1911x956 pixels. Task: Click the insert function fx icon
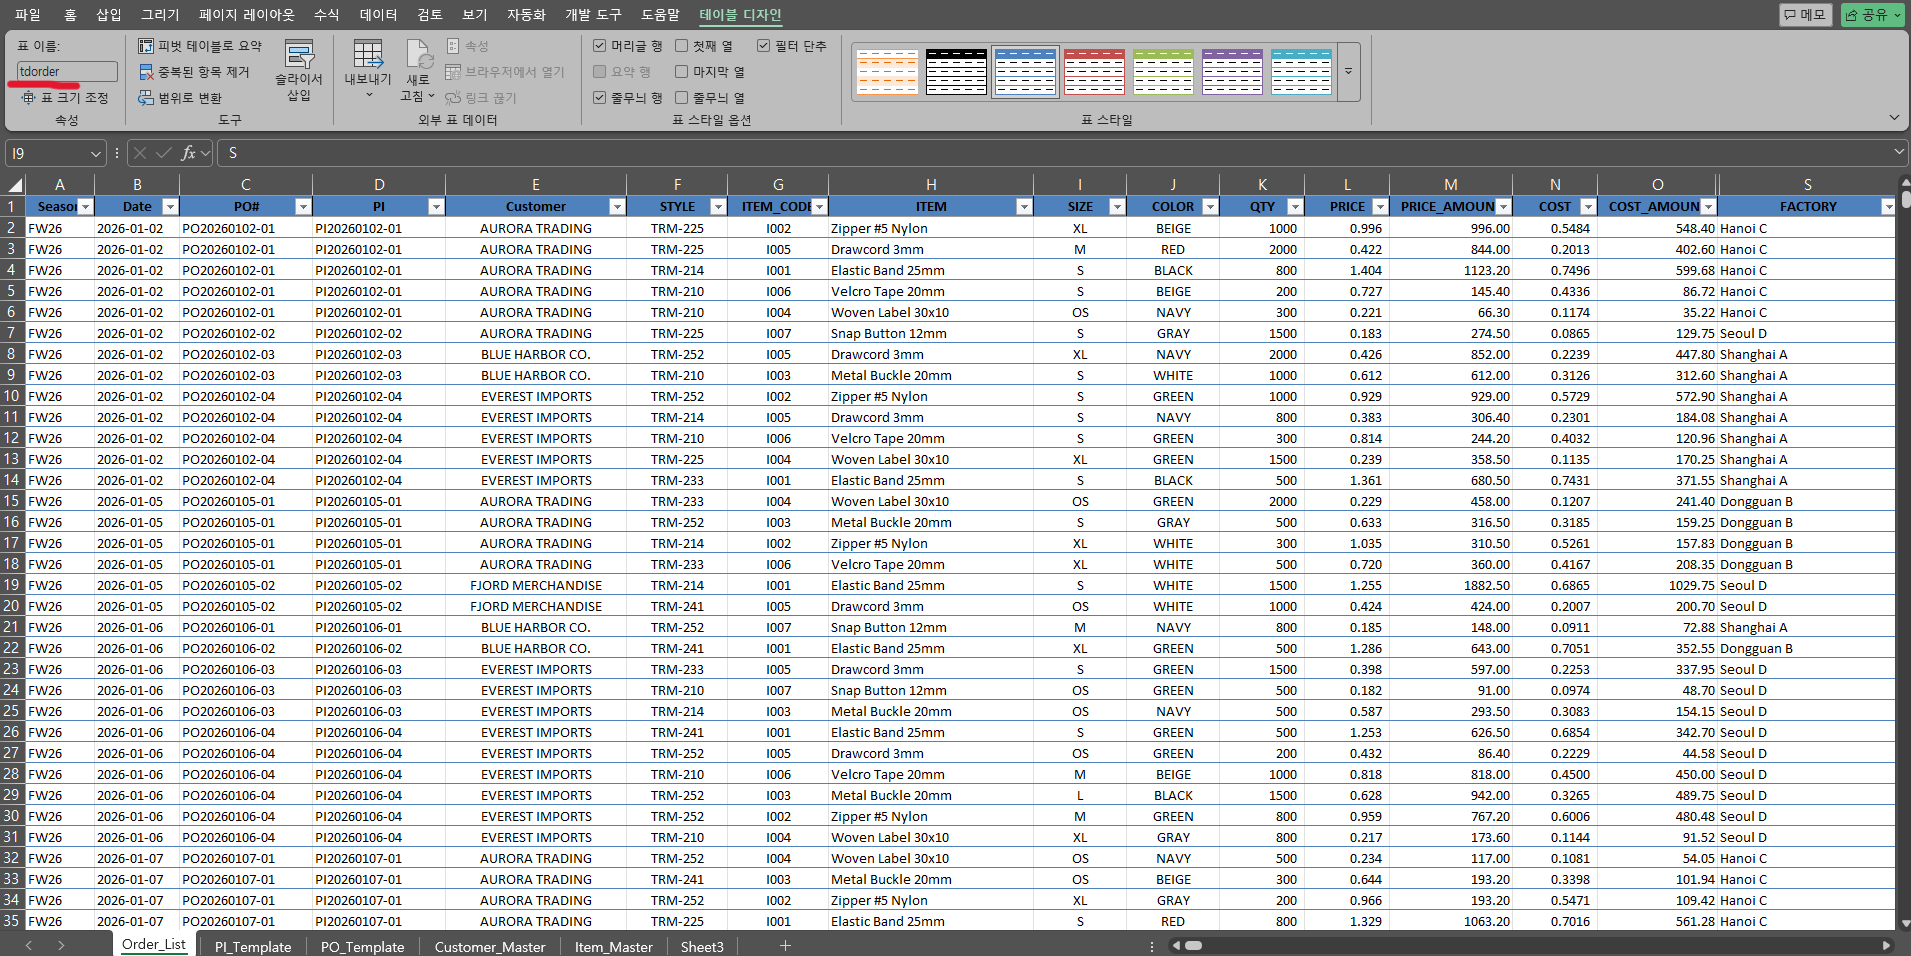188,153
